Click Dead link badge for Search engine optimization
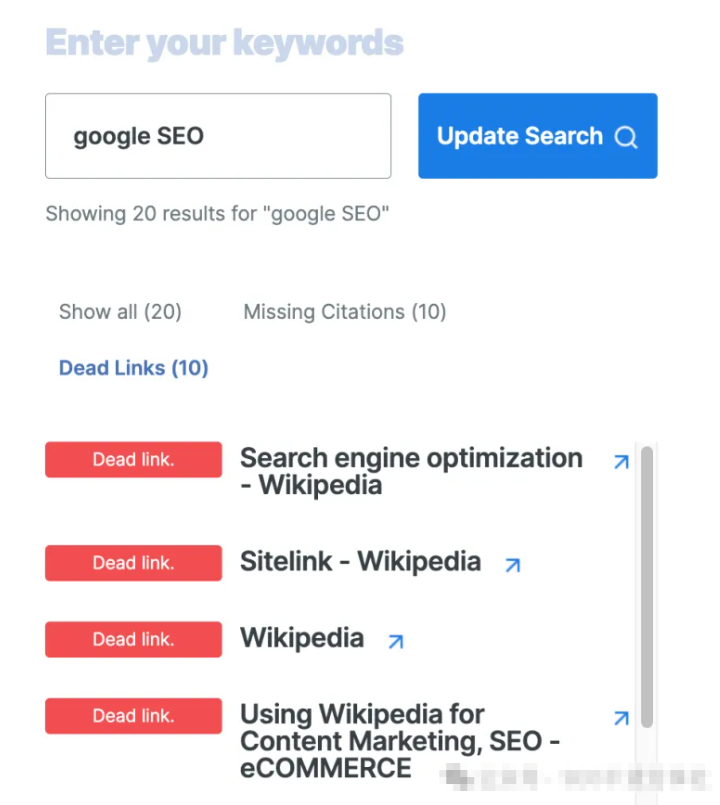Image resolution: width=720 pixels, height=805 pixels. click(x=133, y=460)
